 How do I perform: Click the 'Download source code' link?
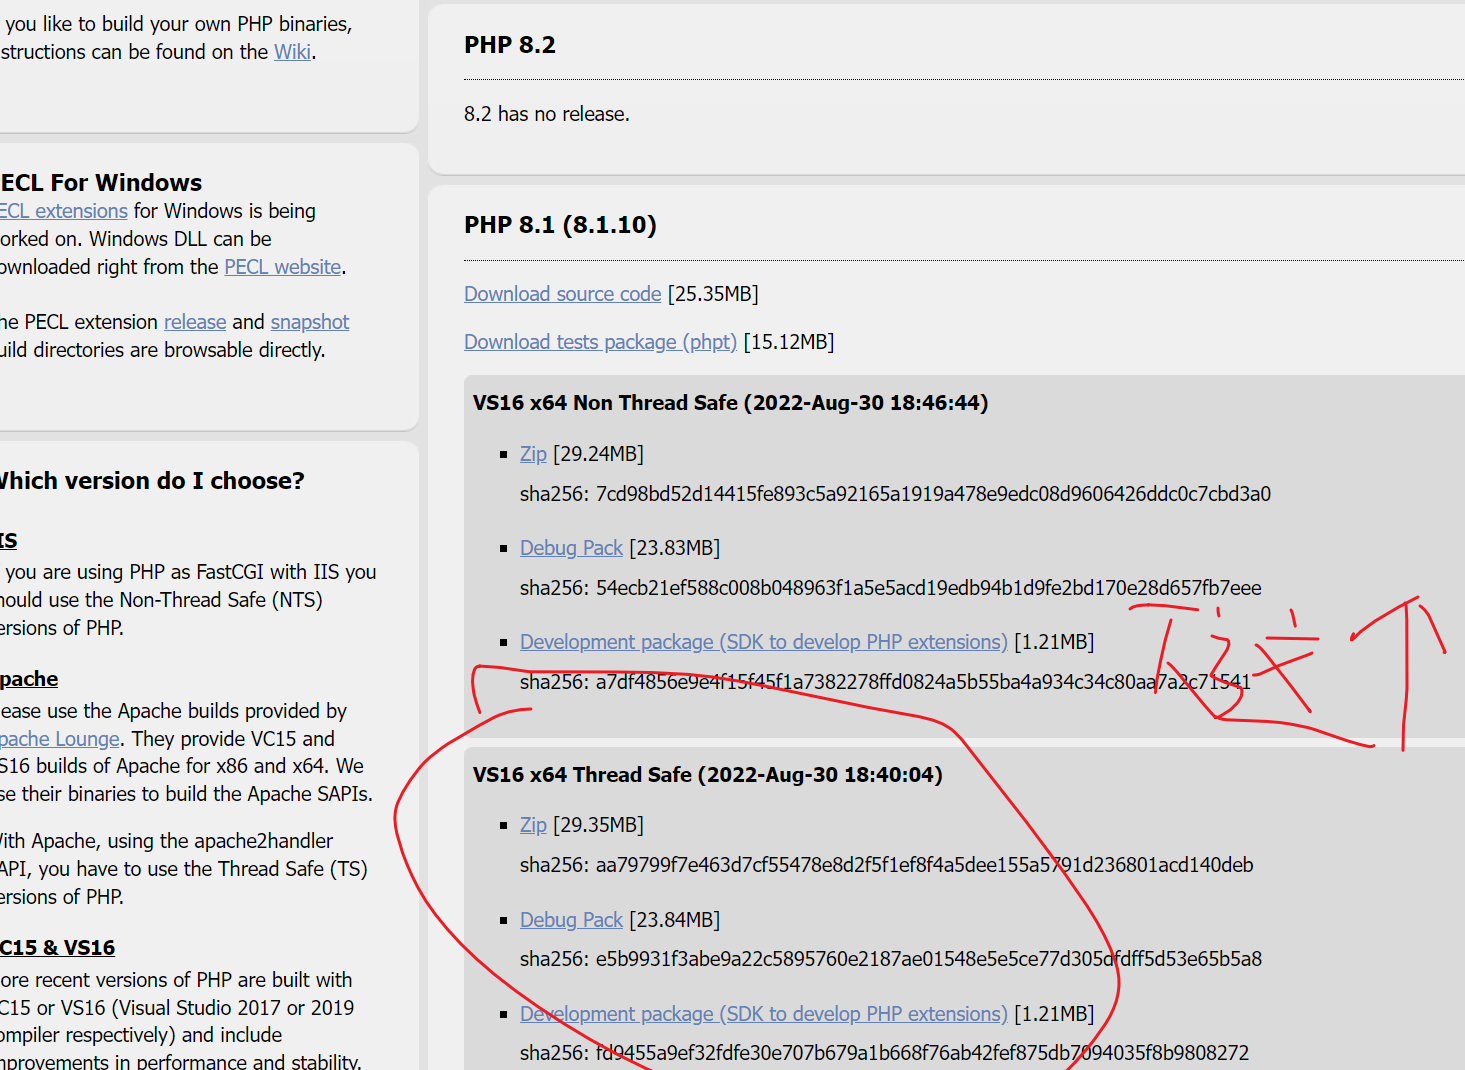tap(563, 294)
